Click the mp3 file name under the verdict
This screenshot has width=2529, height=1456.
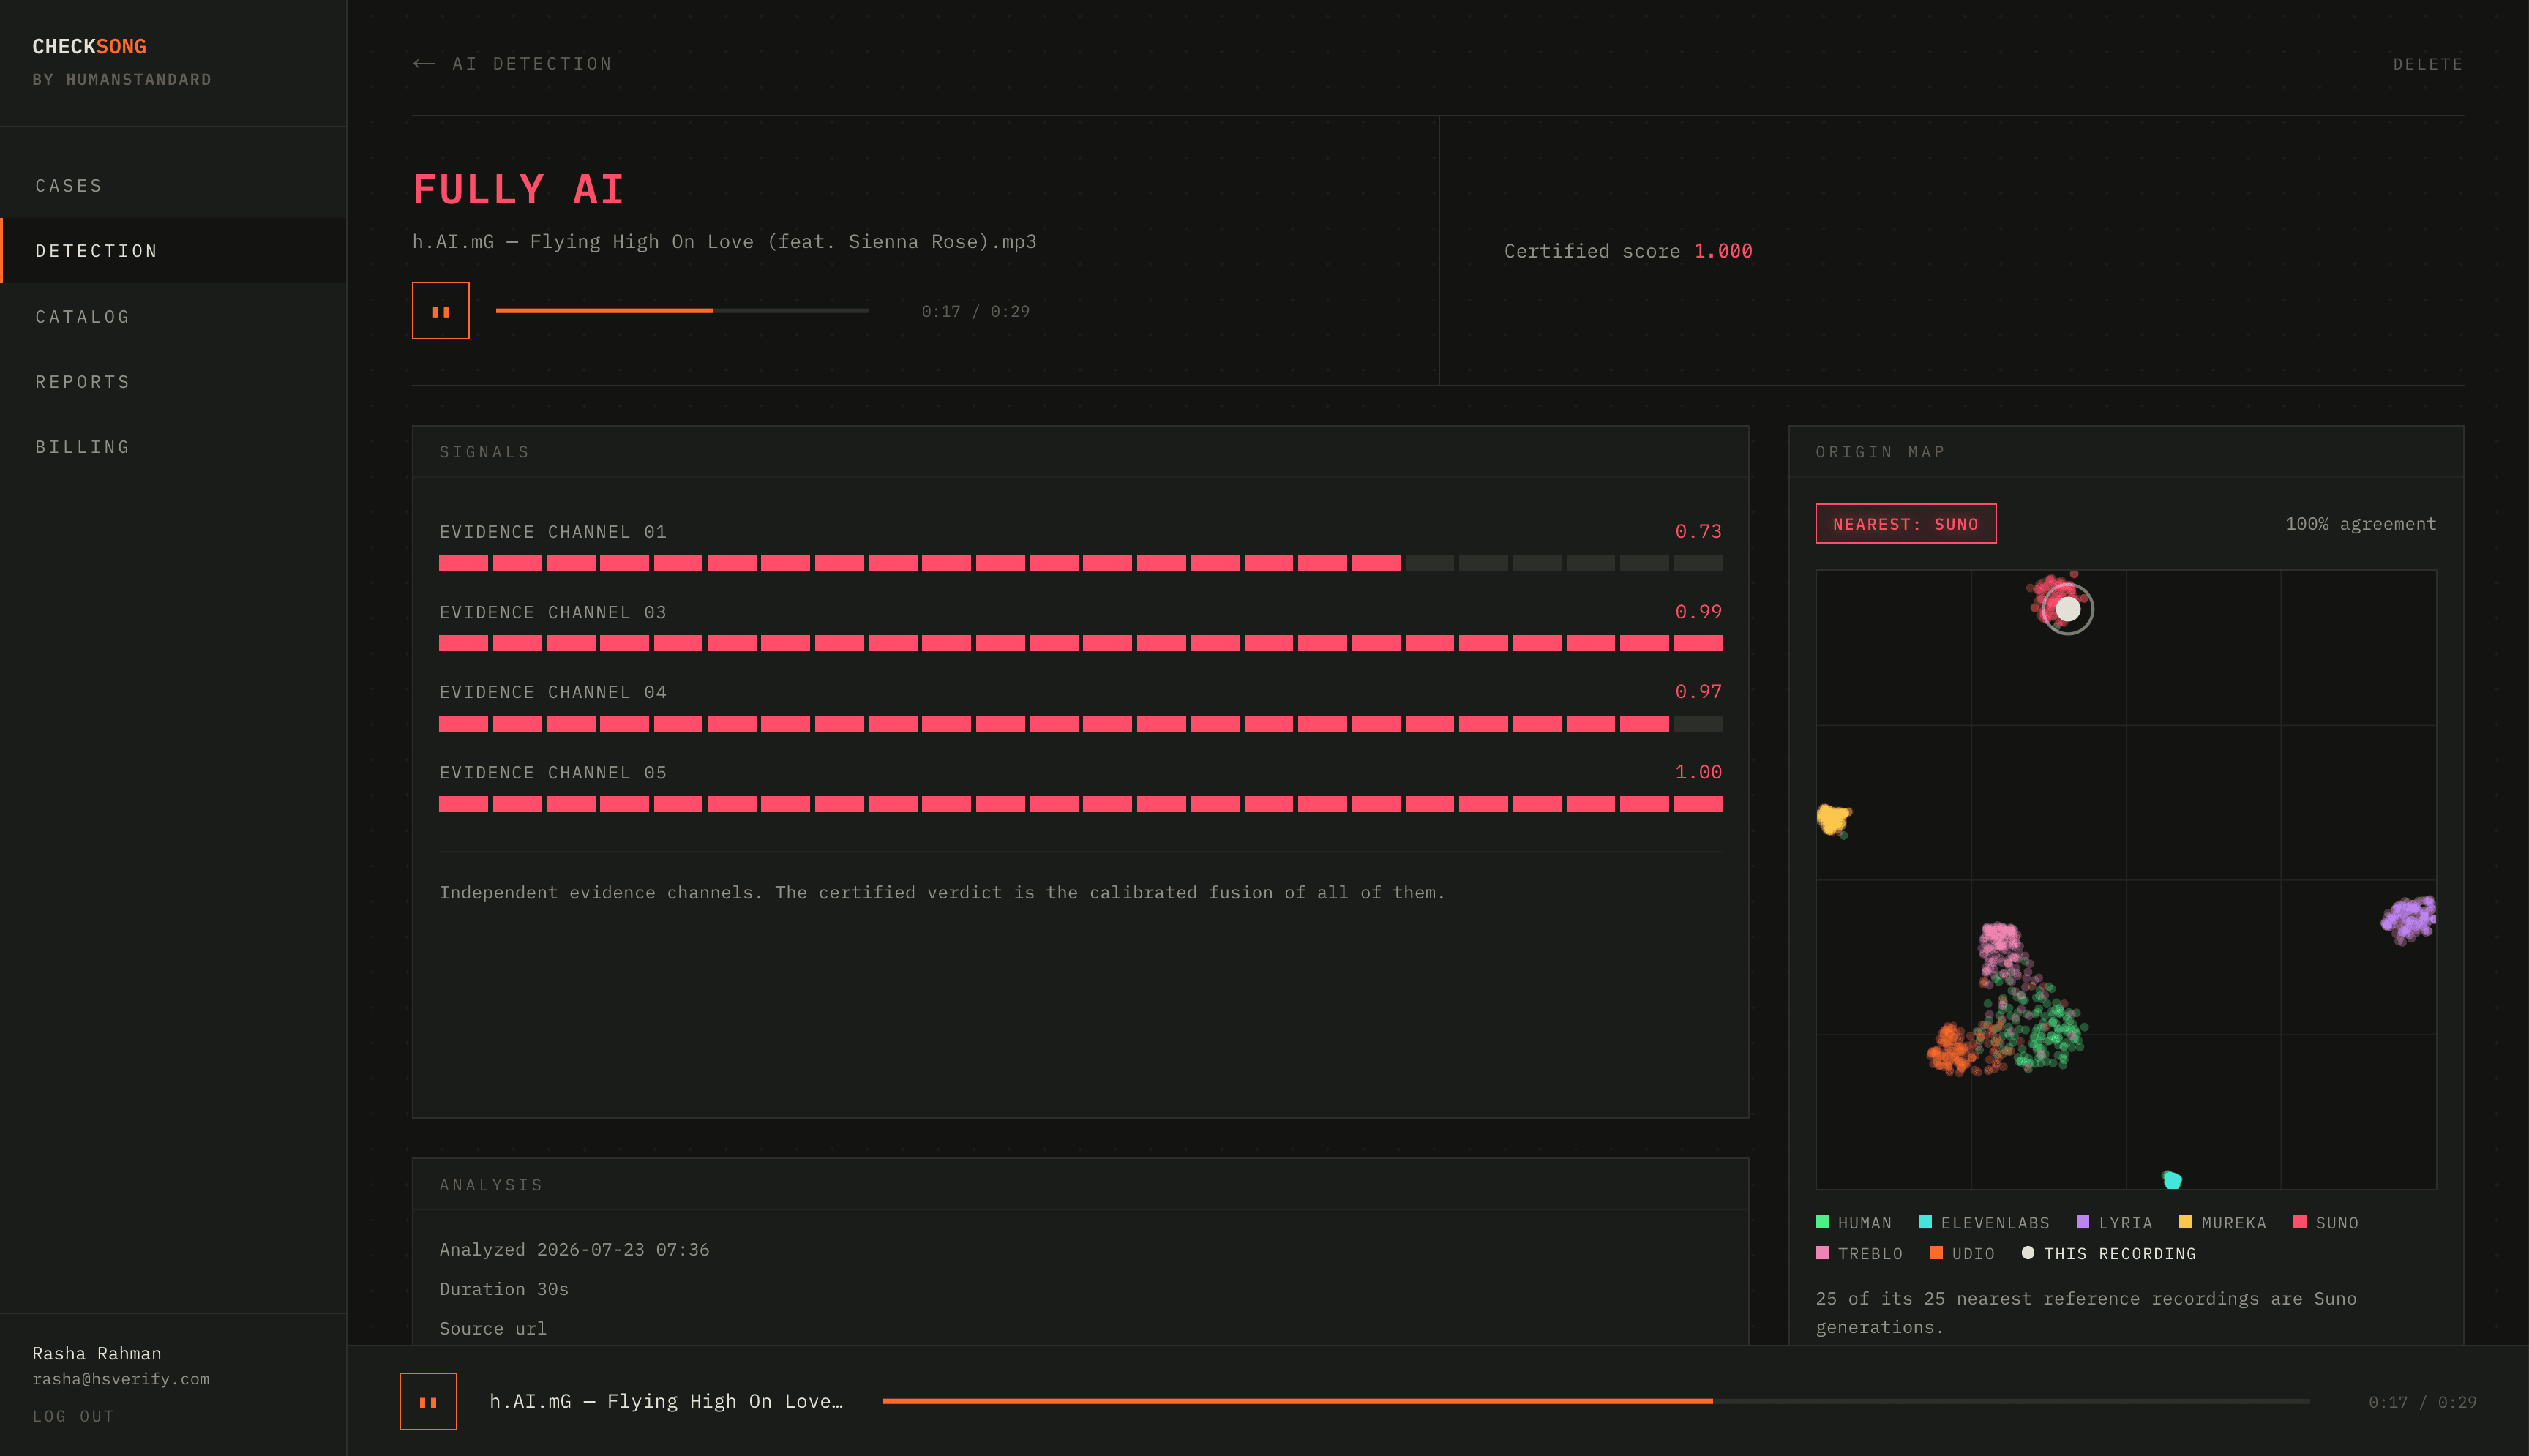coord(724,242)
